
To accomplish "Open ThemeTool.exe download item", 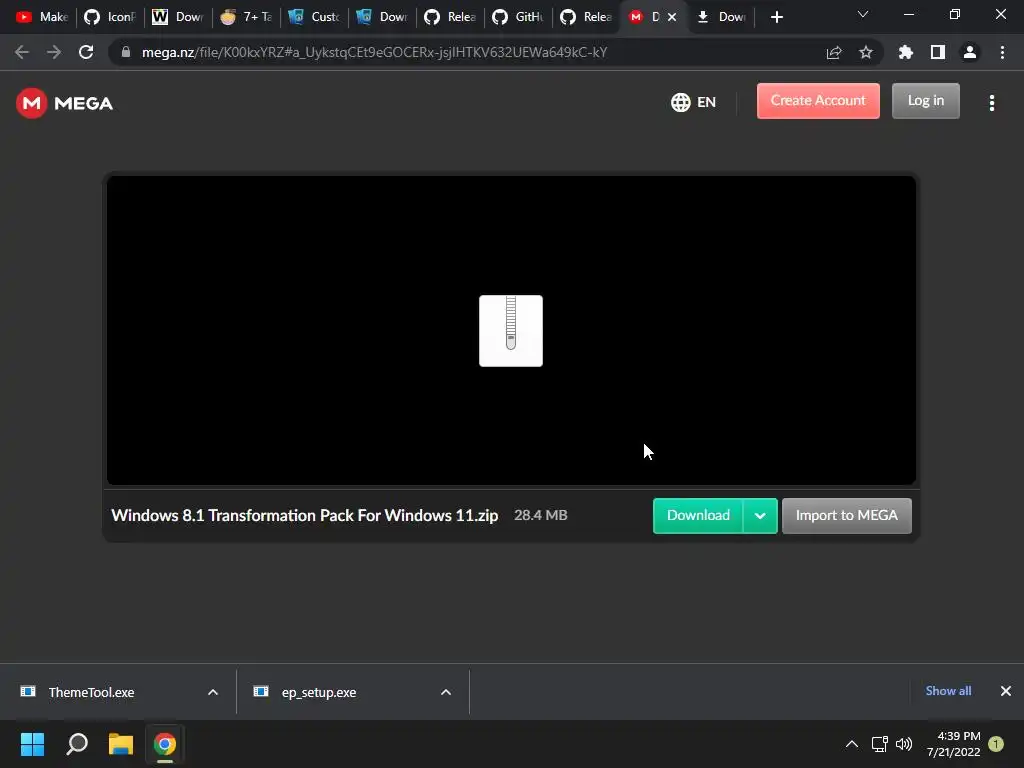I will click(x=91, y=692).
